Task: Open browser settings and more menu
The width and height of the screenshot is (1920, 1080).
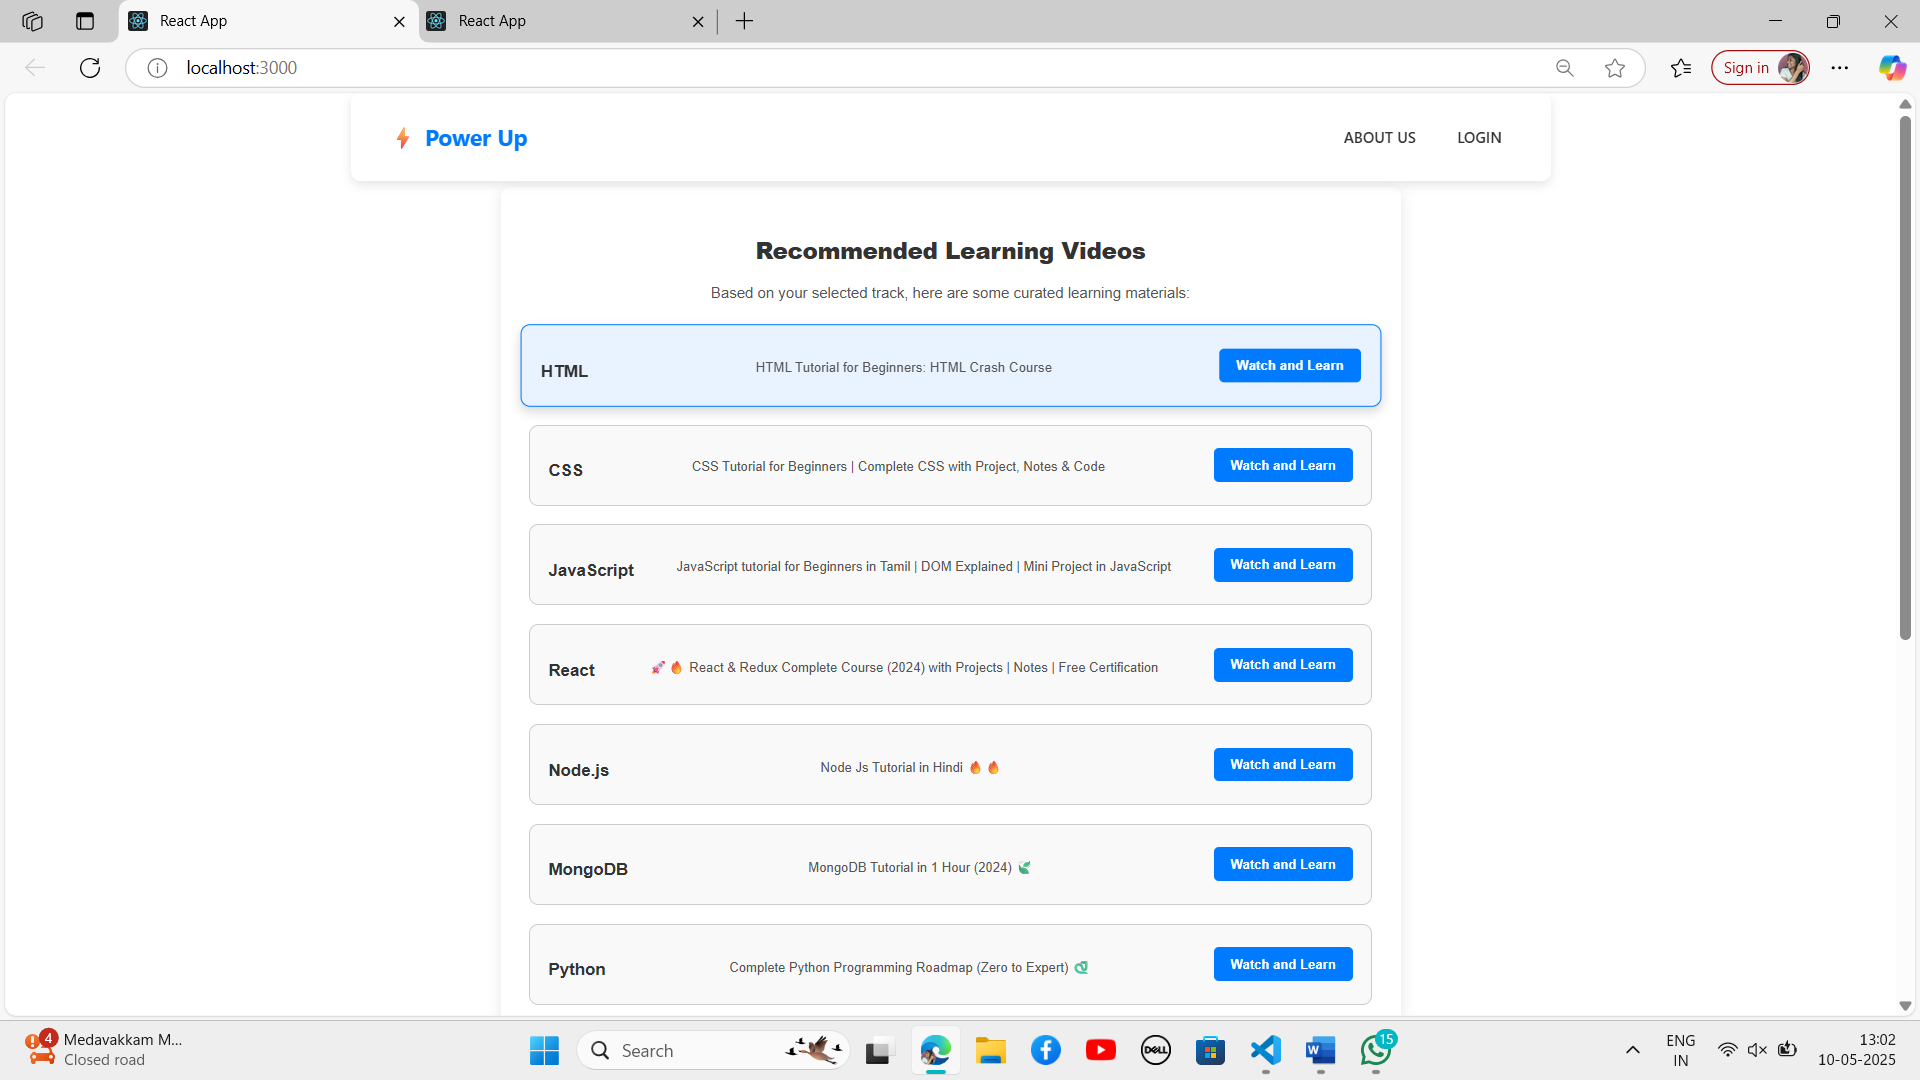Action: coord(1840,68)
